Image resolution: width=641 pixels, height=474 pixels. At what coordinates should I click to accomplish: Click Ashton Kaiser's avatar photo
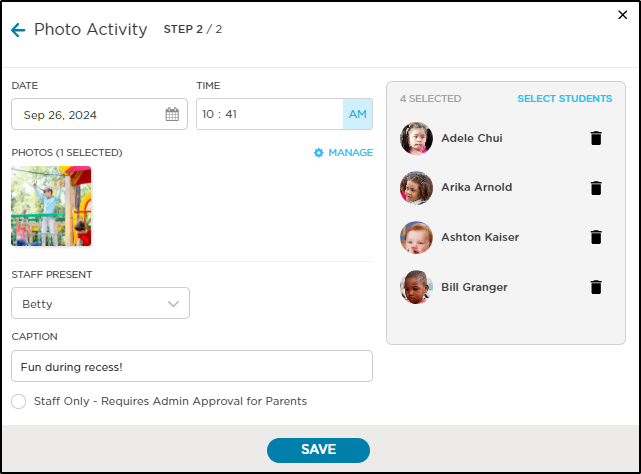(x=416, y=237)
